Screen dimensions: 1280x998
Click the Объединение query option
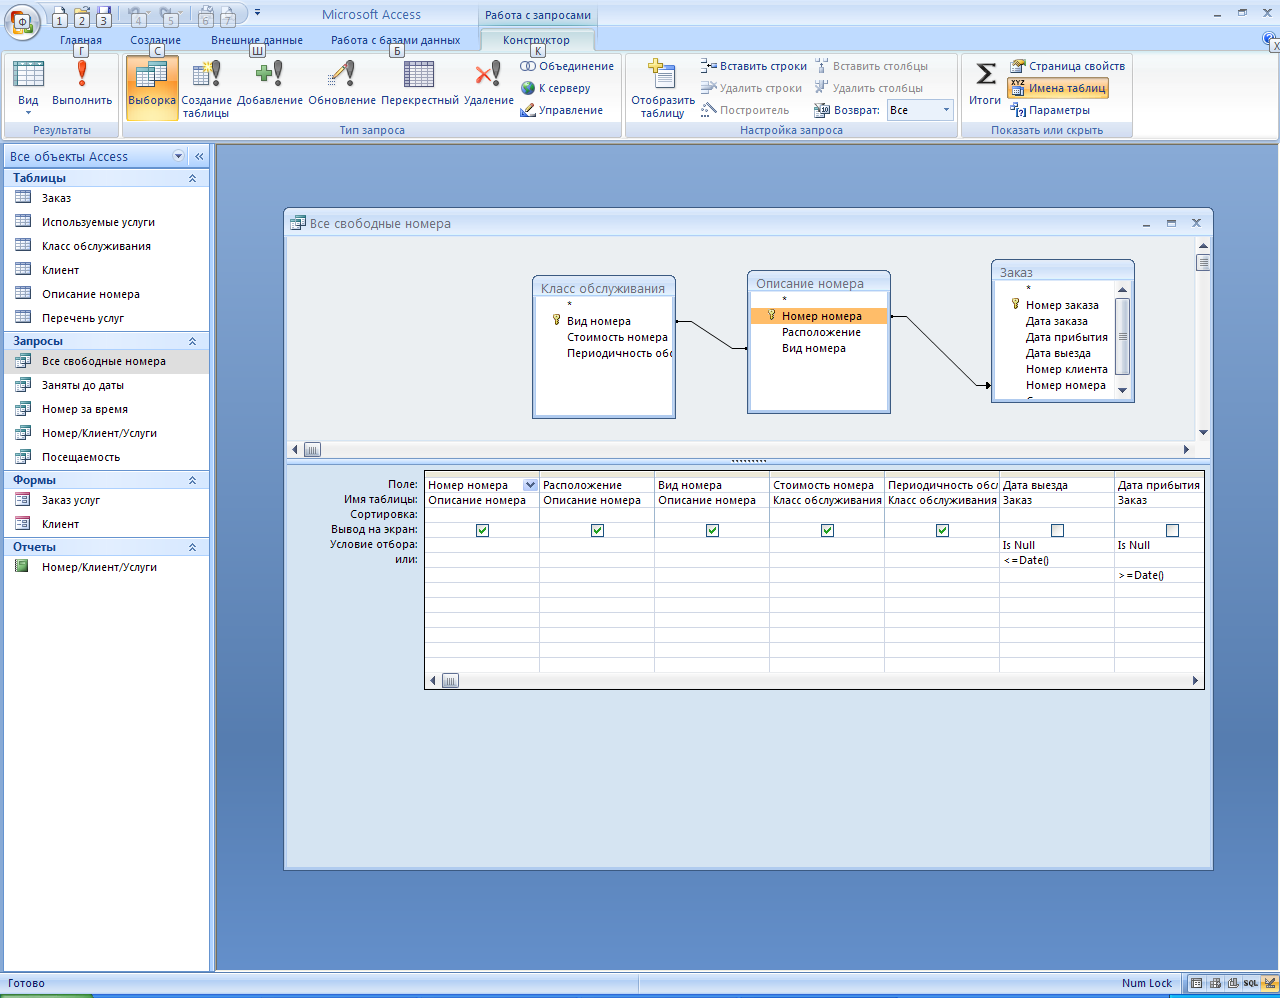(567, 66)
